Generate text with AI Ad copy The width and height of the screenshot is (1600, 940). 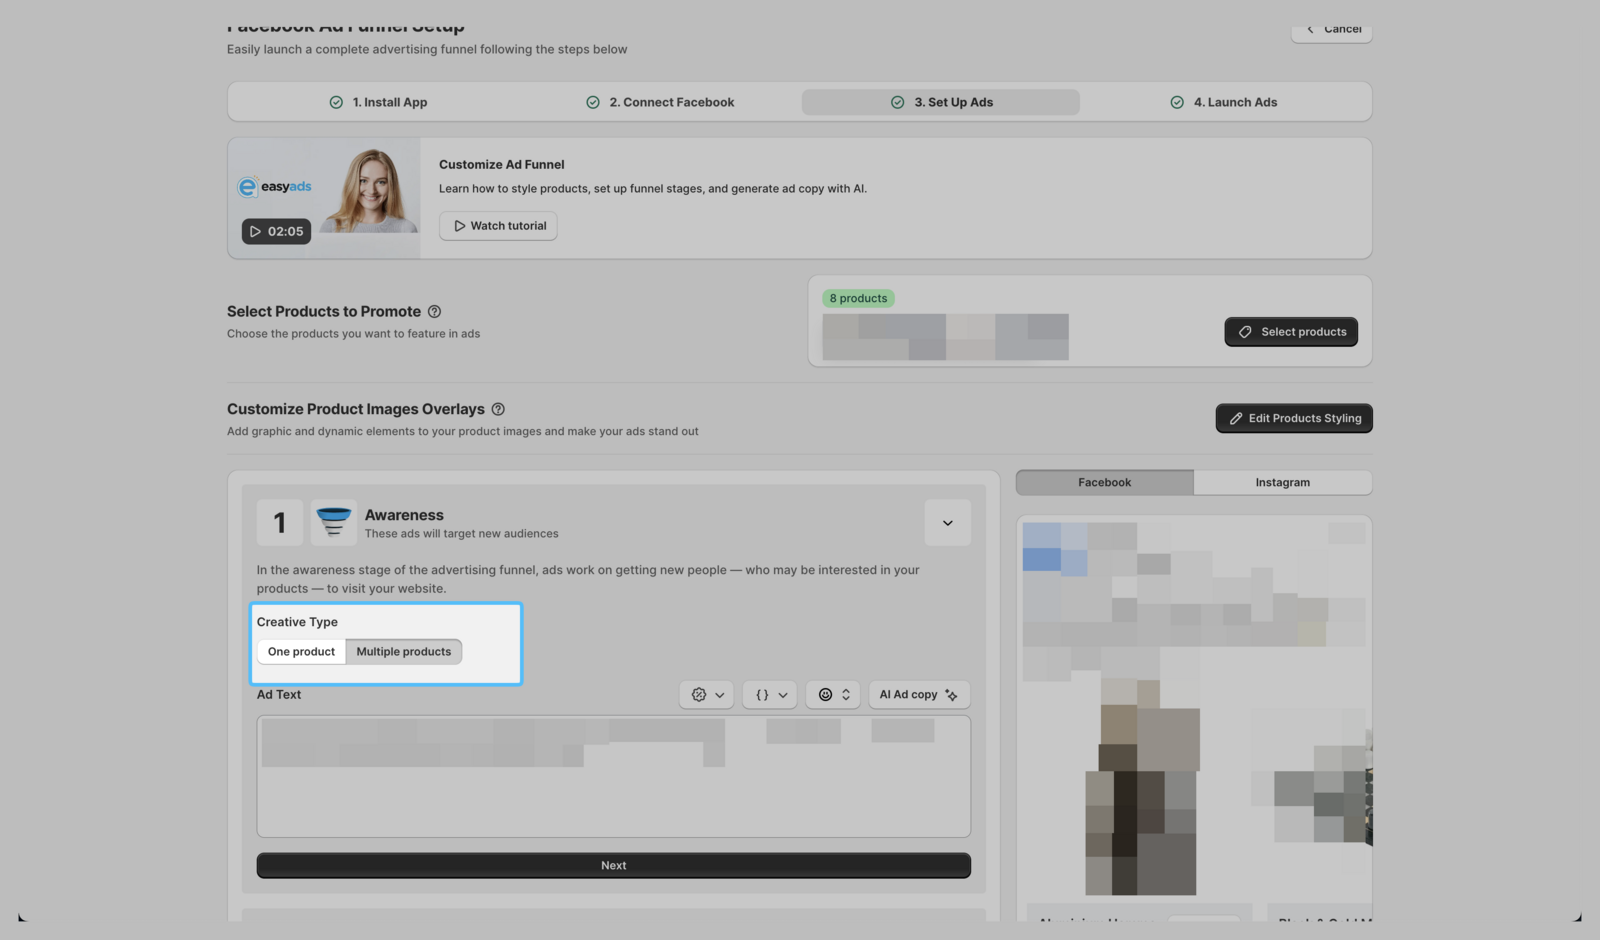coord(918,695)
